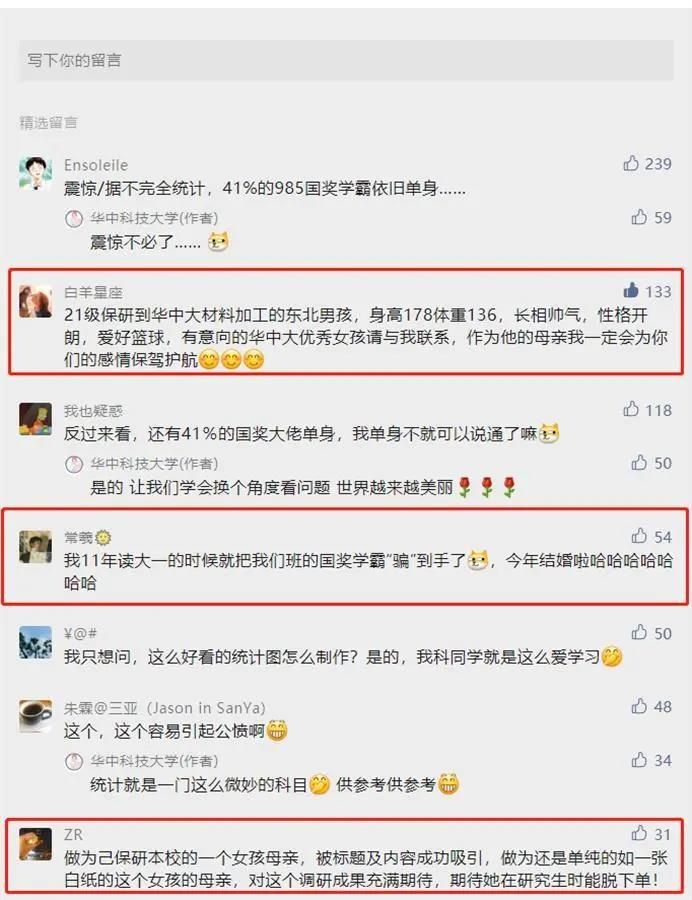The image size is (692, 900).
Task: Click 华中科技大学(作者) name under first comment
Action: coord(154,218)
